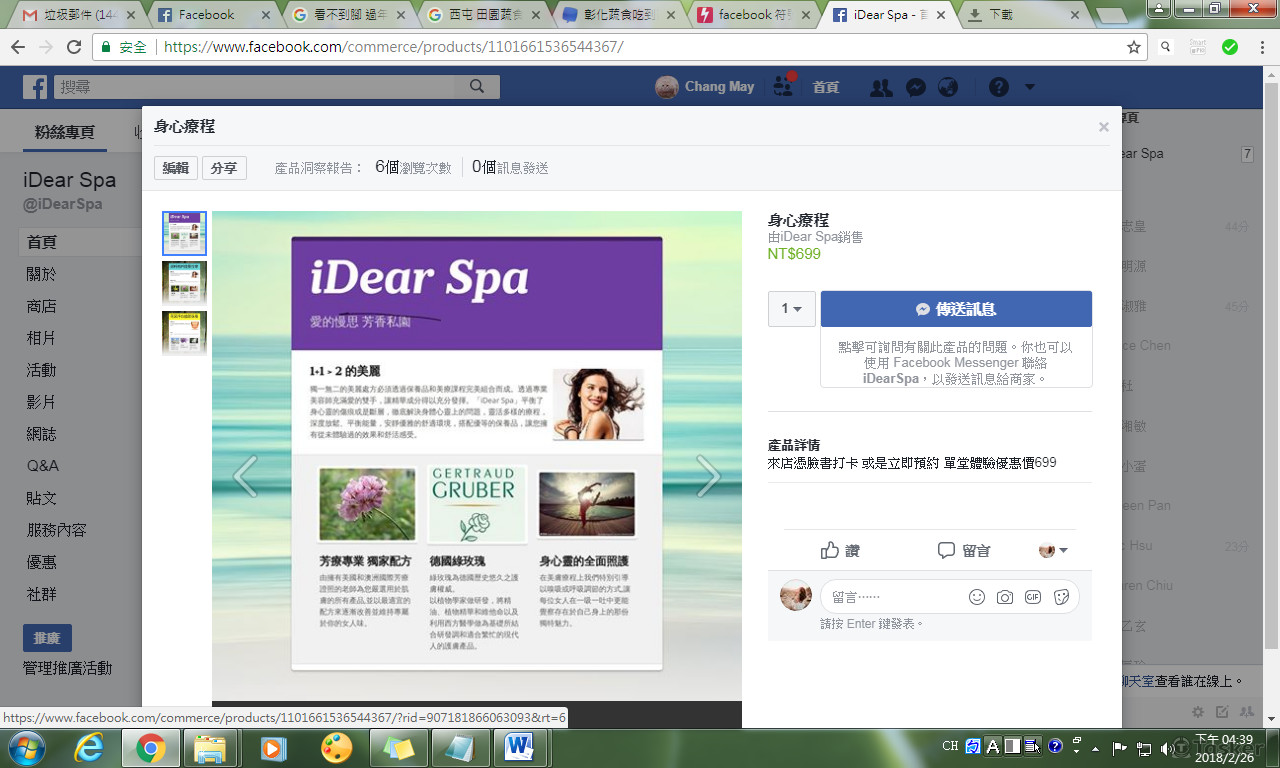Expand the account menu arrow in header
1280x768 pixels.
click(x=1029, y=88)
